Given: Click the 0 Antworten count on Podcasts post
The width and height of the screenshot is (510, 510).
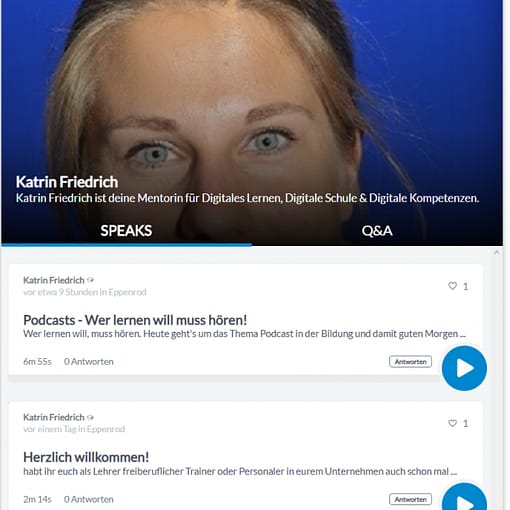Looking at the screenshot, I should click(89, 362).
